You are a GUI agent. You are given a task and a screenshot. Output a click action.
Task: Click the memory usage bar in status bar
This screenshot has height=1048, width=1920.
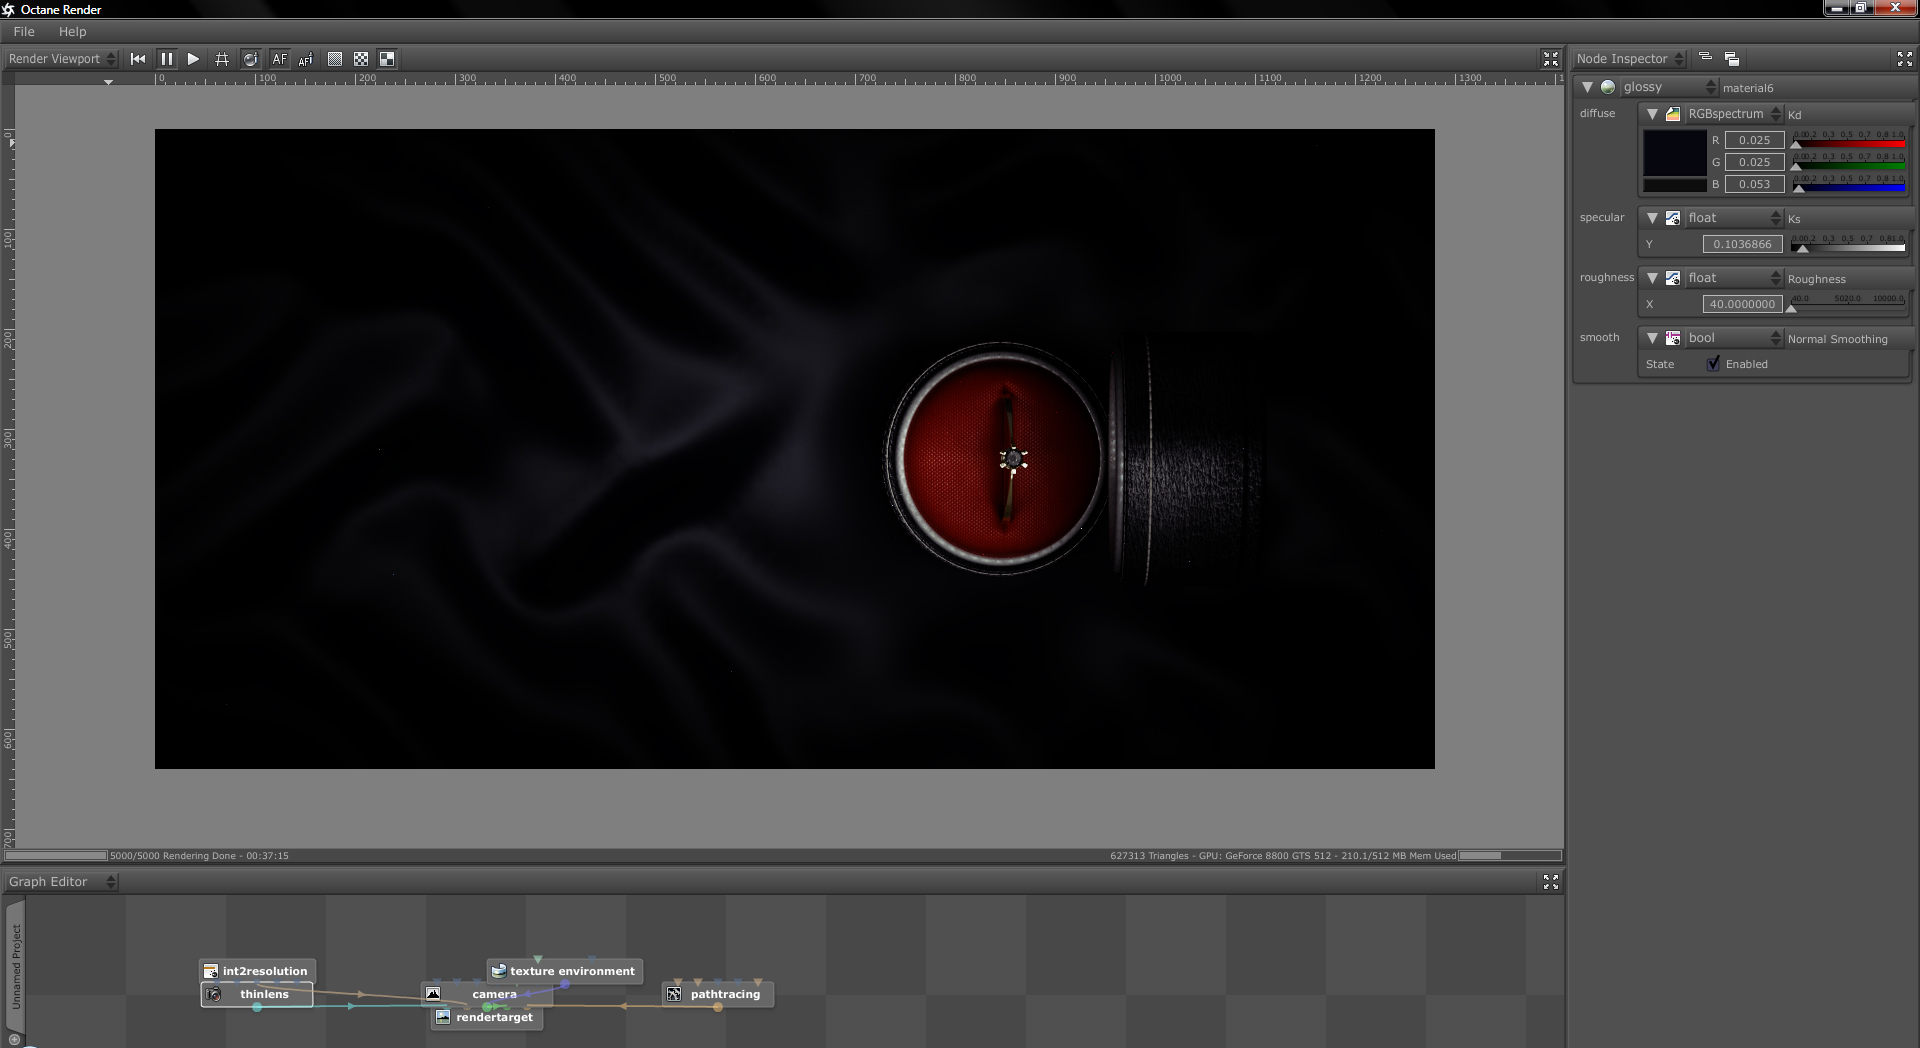tap(1510, 856)
